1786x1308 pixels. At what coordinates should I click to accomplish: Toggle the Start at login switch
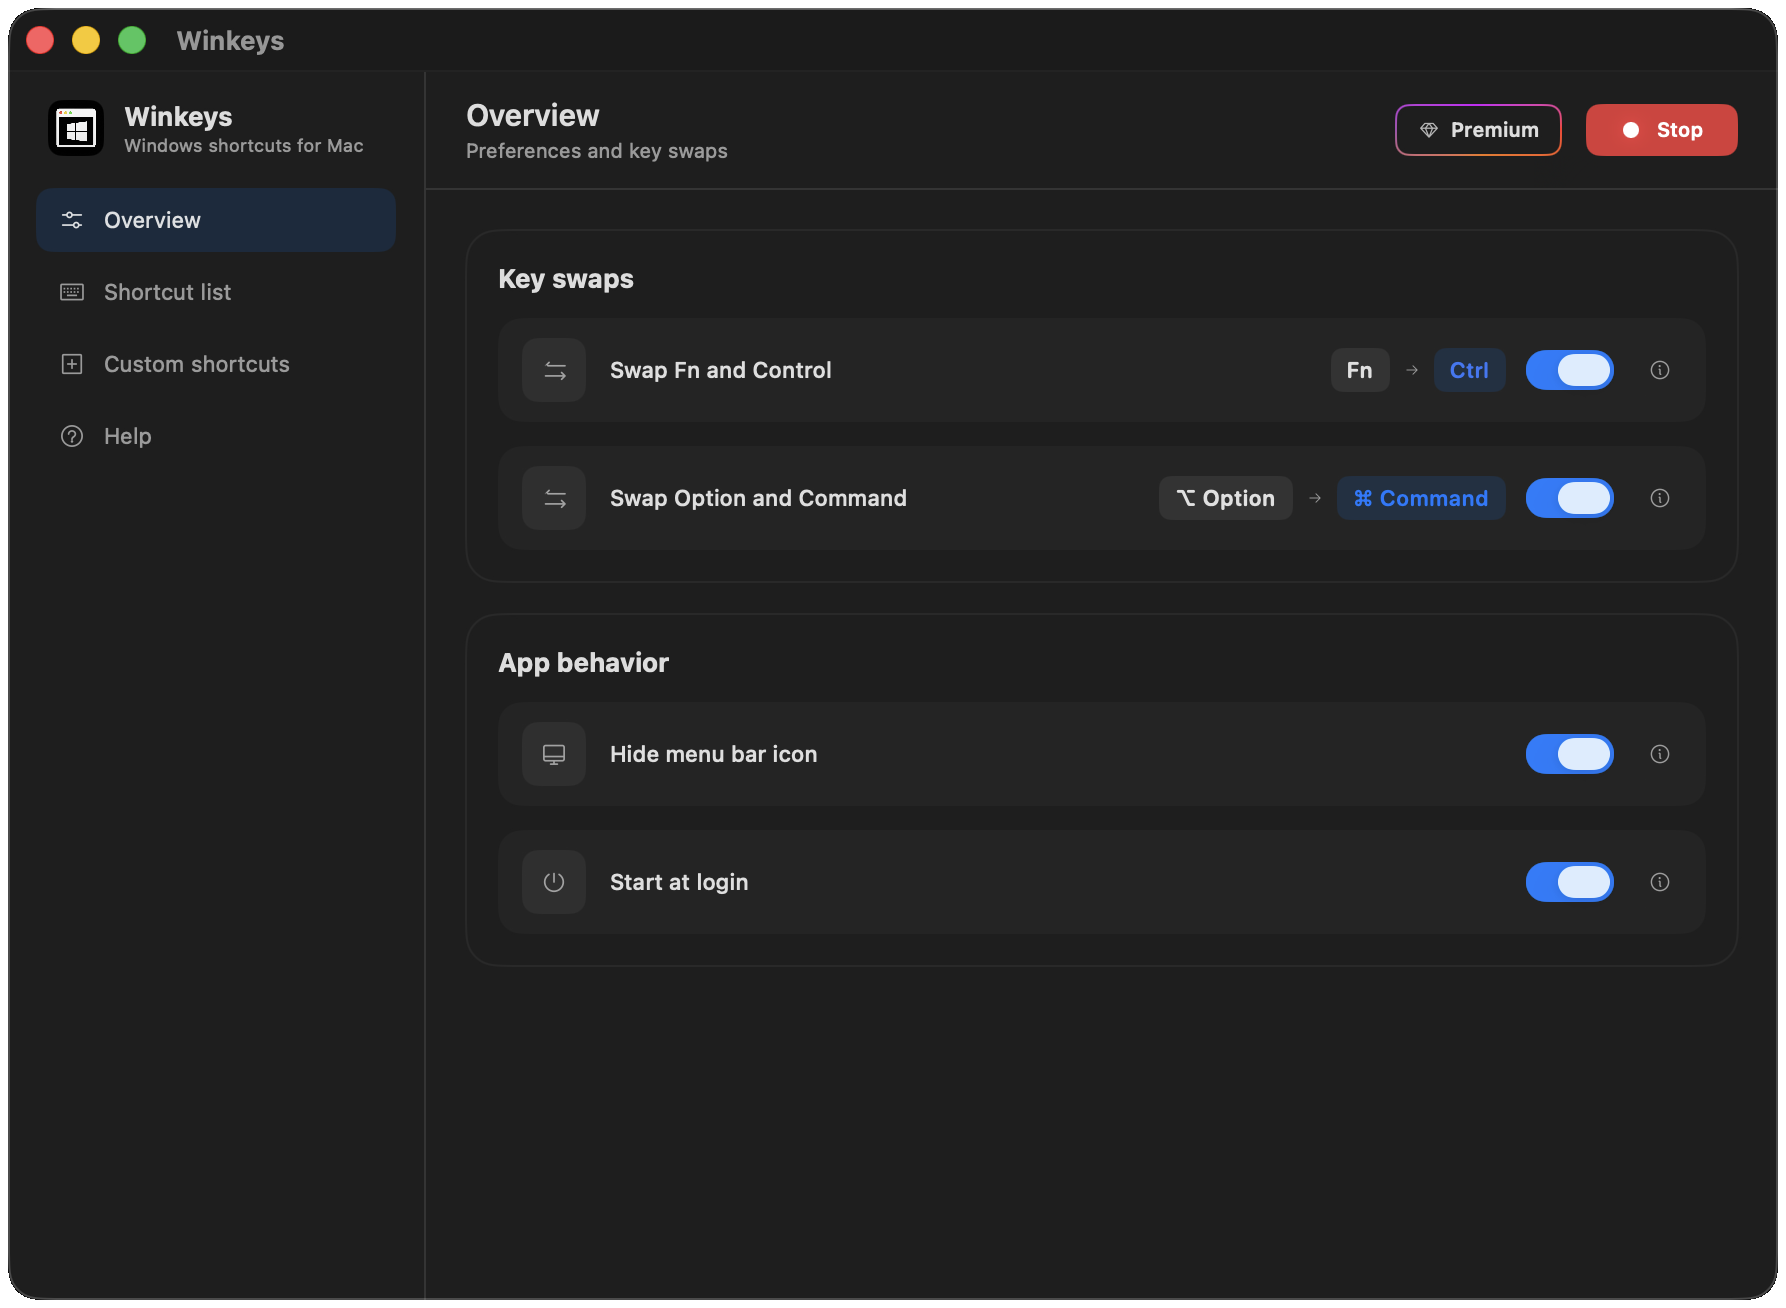(1570, 882)
